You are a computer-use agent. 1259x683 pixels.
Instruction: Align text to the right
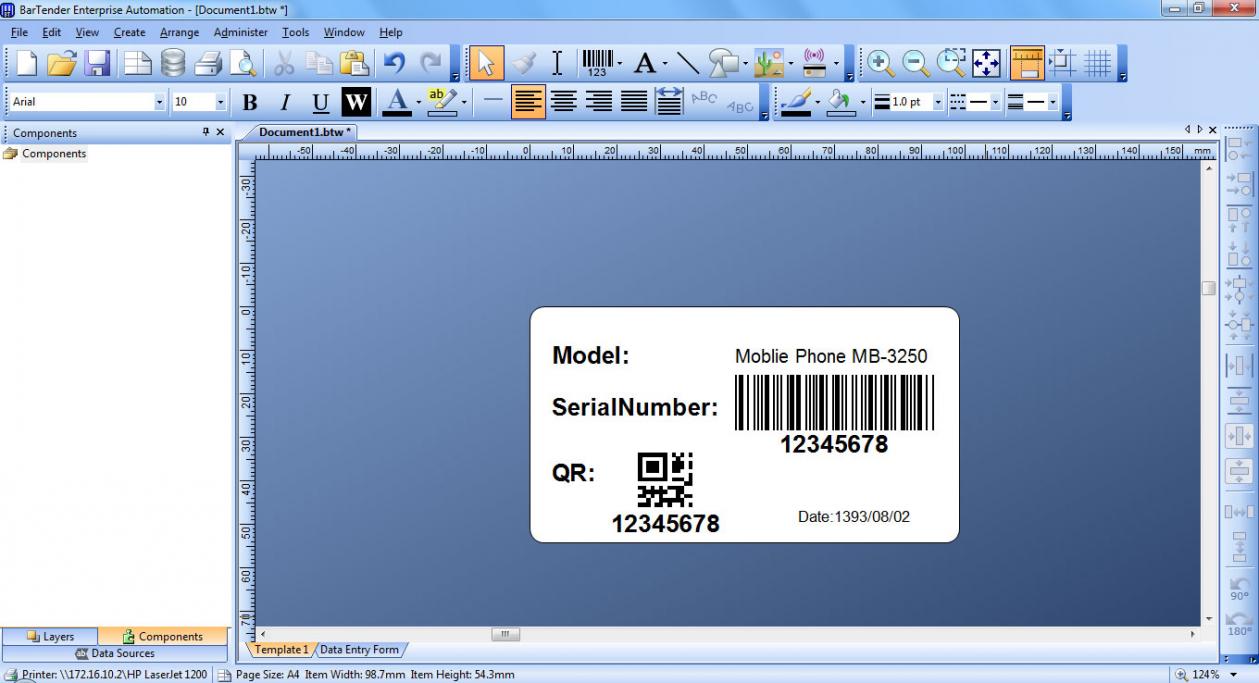click(x=599, y=102)
